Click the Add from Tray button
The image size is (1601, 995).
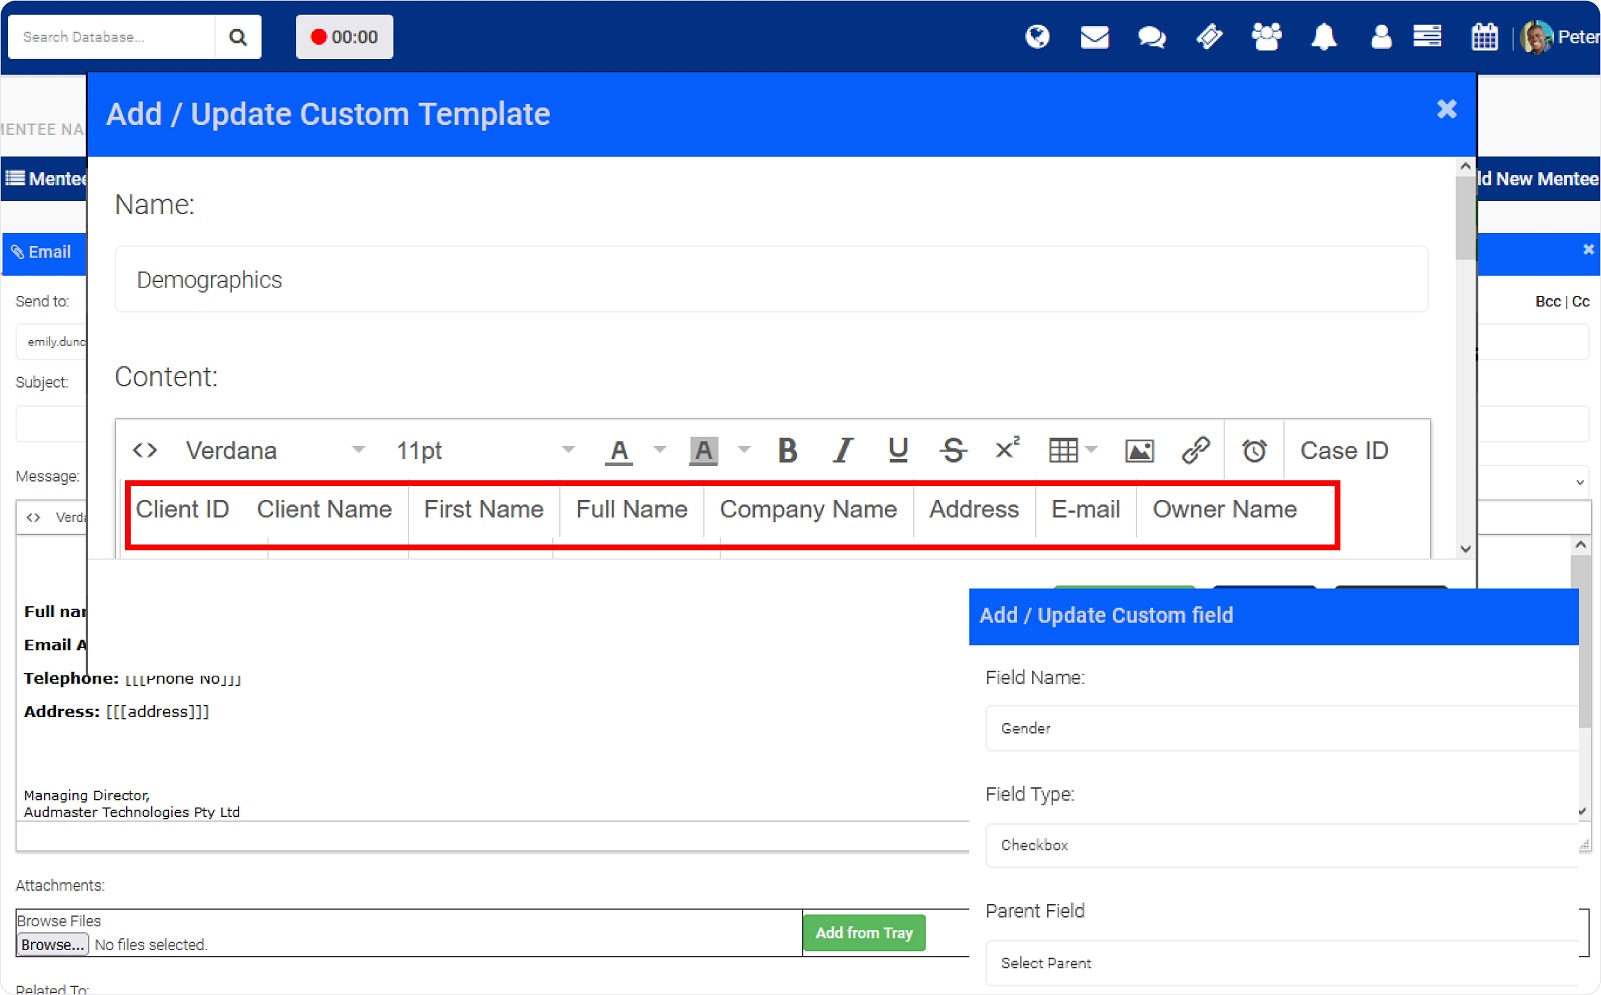point(864,932)
